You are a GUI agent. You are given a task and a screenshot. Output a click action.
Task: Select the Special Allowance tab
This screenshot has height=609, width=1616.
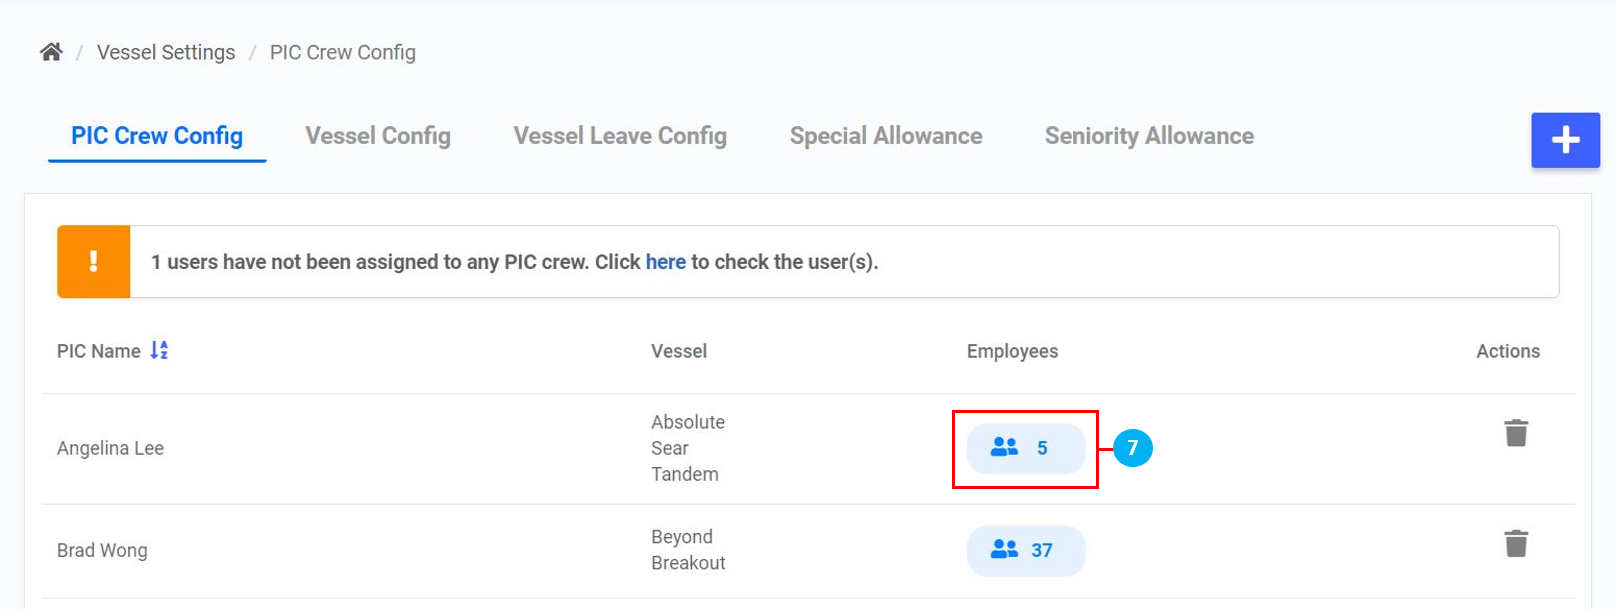(x=885, y=135)
